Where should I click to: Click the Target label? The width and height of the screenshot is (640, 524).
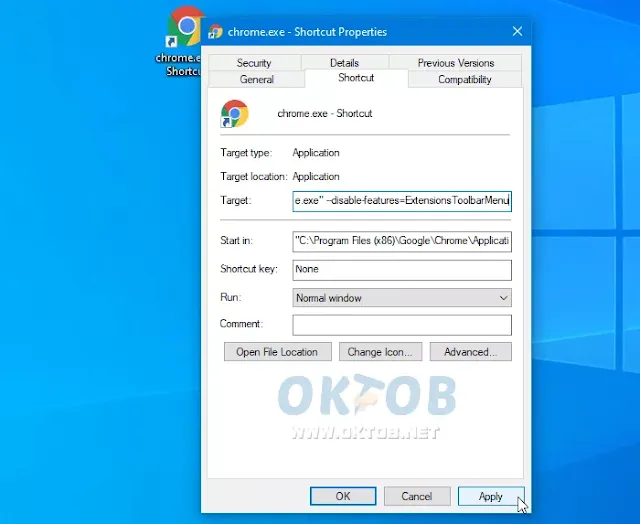pyautogui.click(x=236, y=200)
